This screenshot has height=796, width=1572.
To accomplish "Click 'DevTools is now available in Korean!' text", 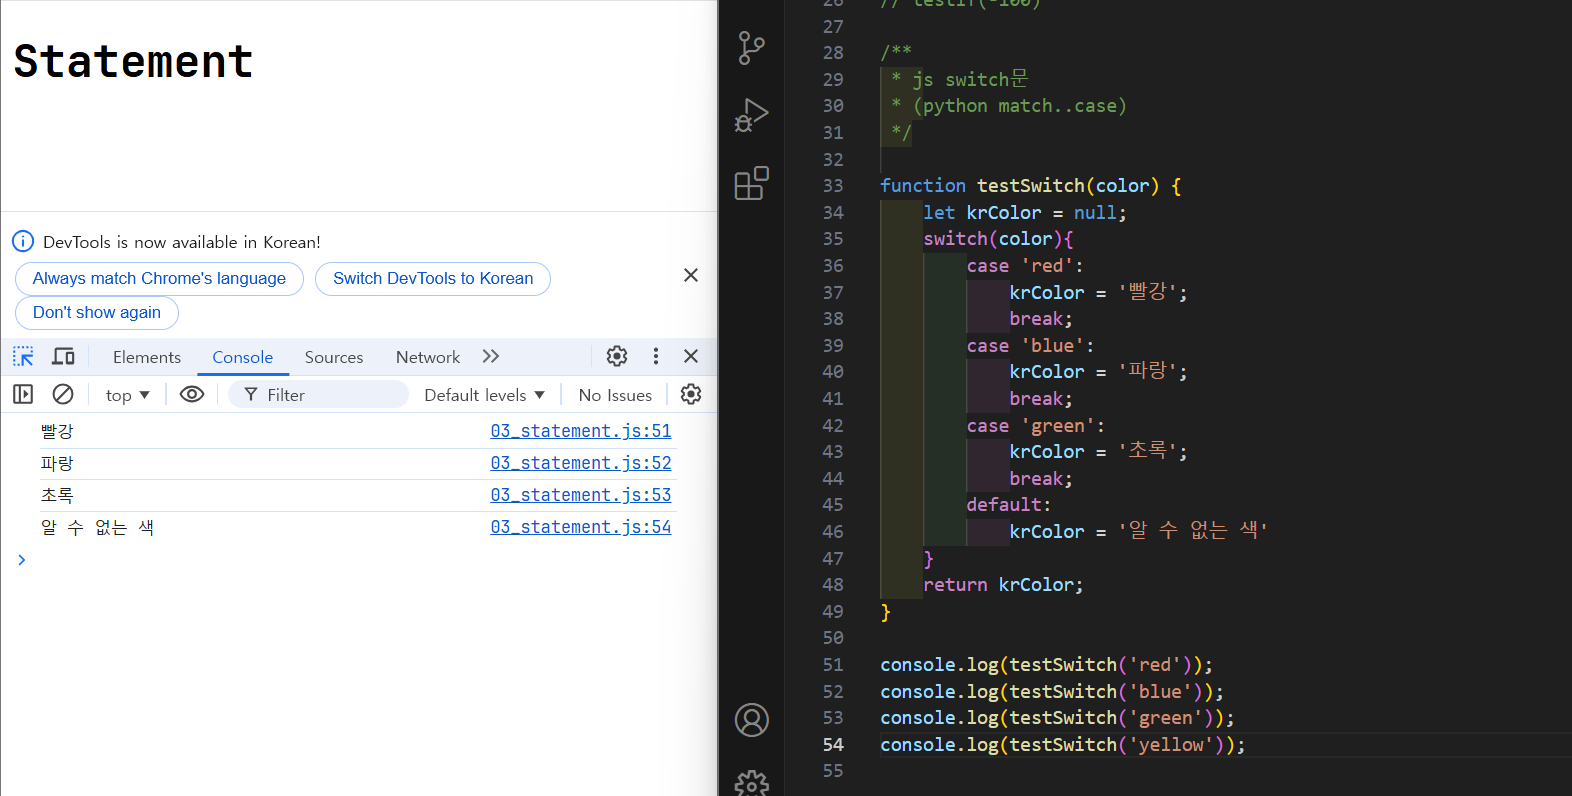I will click(182, 242).
